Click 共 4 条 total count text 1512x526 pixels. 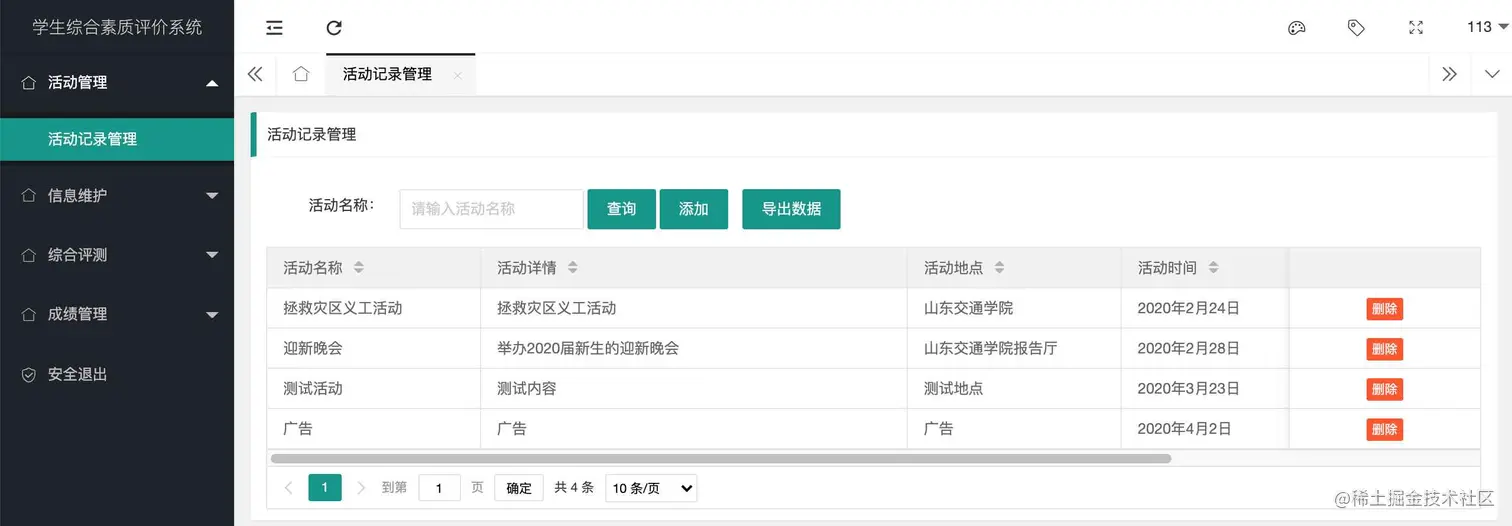coord(574,488)
